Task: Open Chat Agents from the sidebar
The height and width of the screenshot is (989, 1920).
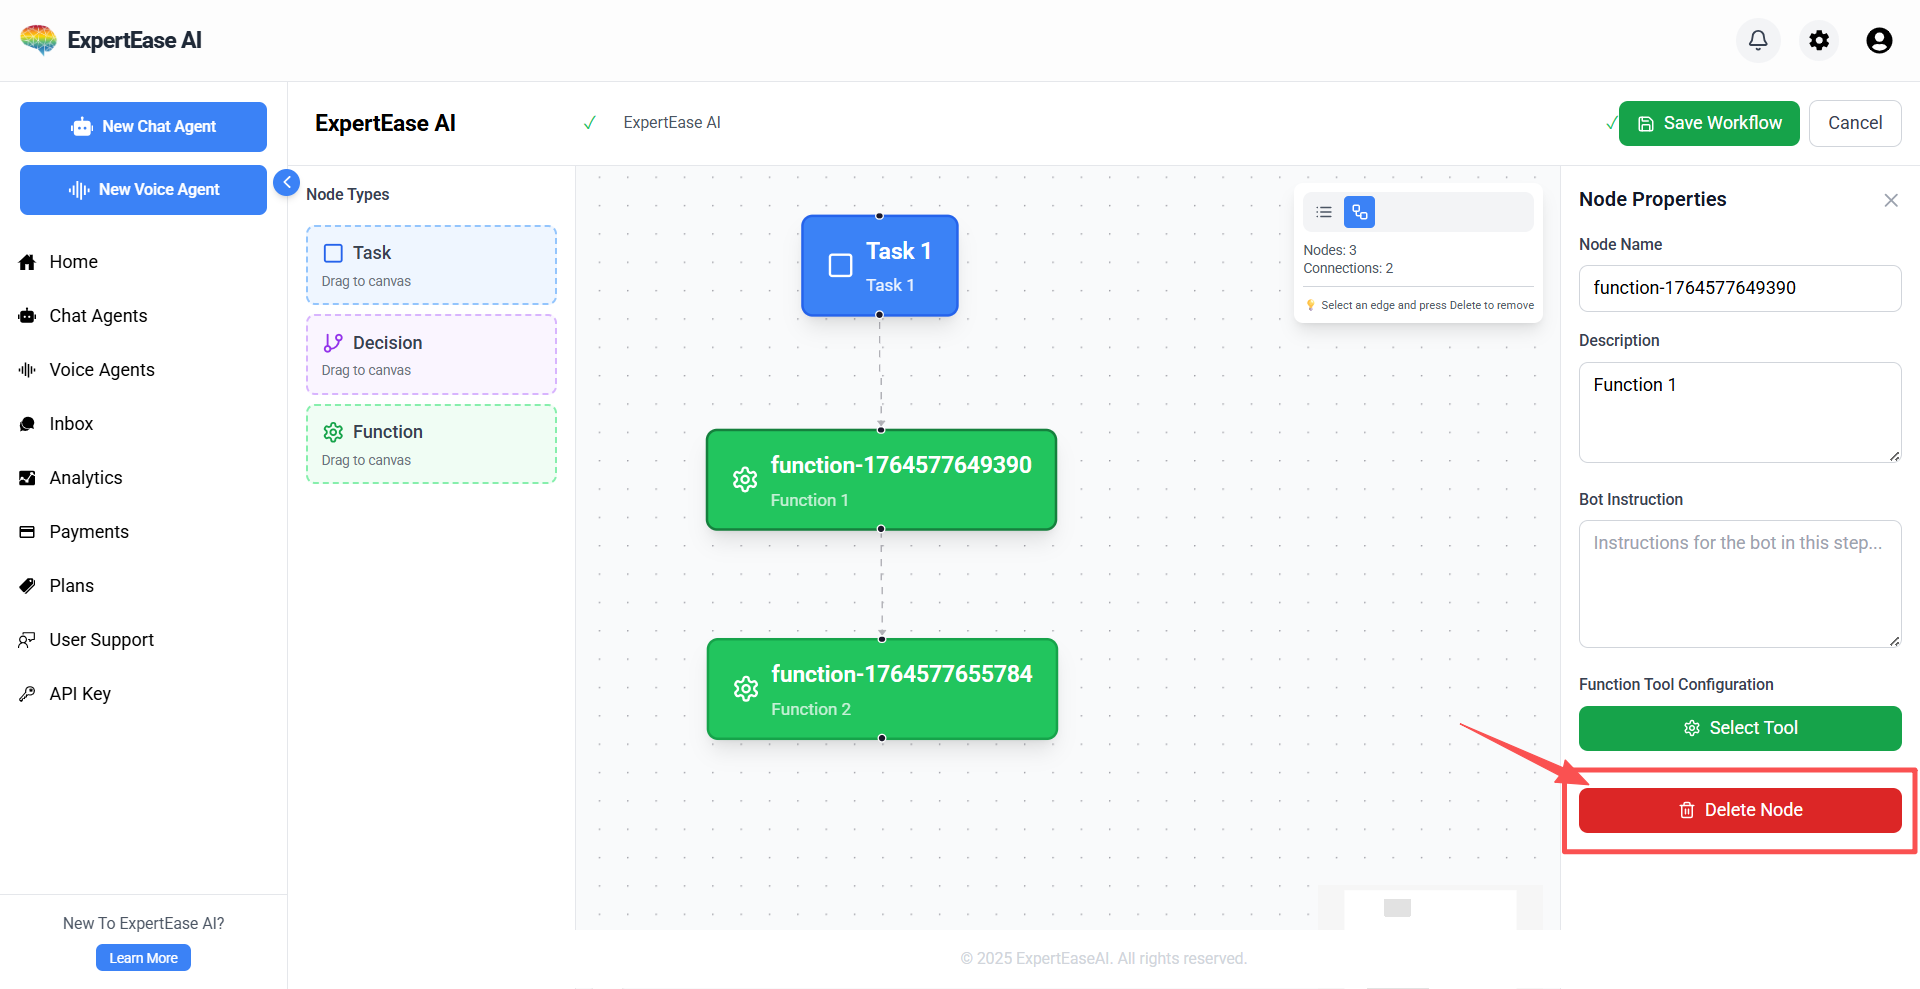Action: point(98,316)
